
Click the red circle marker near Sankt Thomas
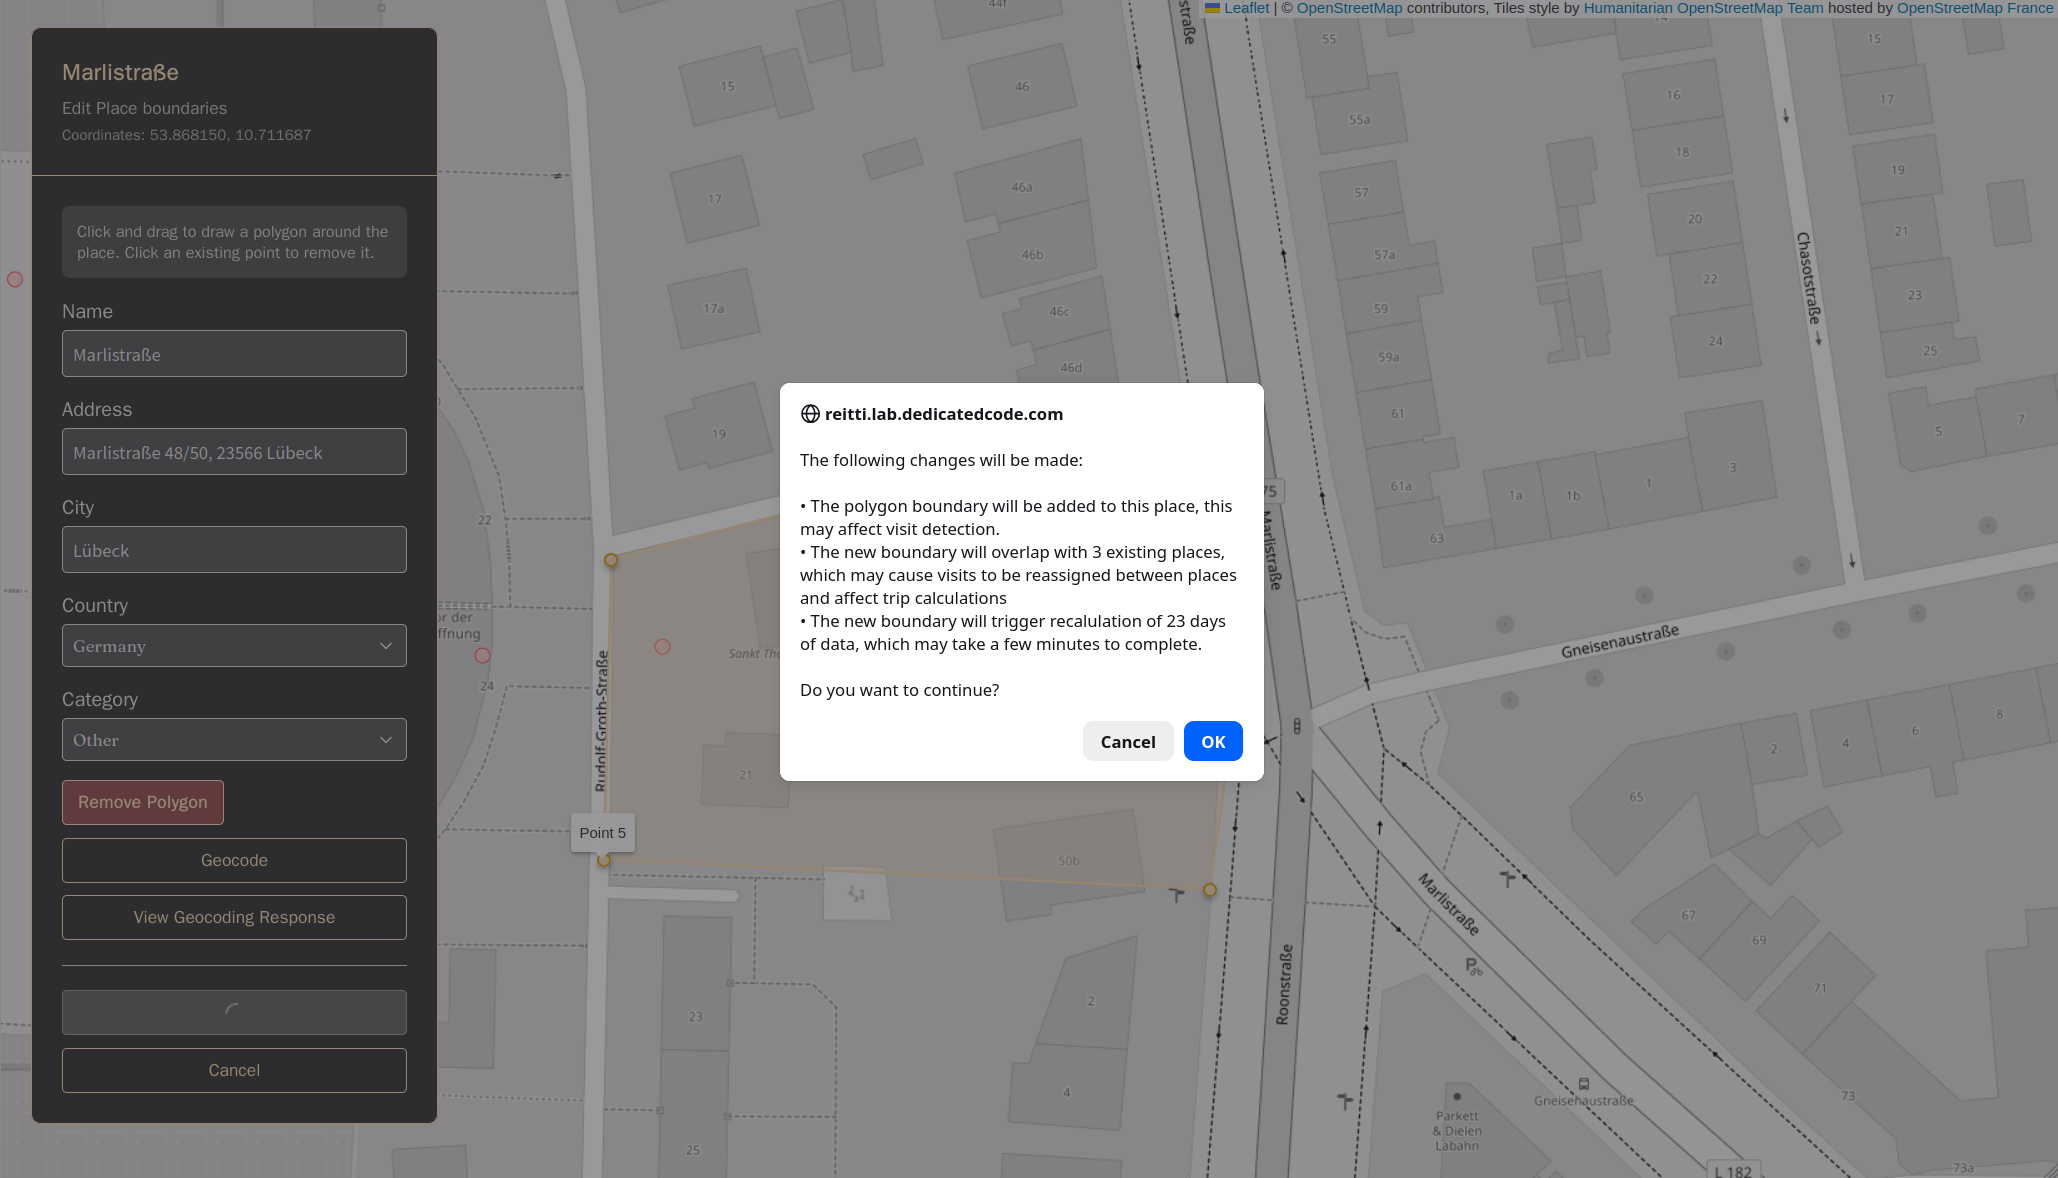coord(662,648)
